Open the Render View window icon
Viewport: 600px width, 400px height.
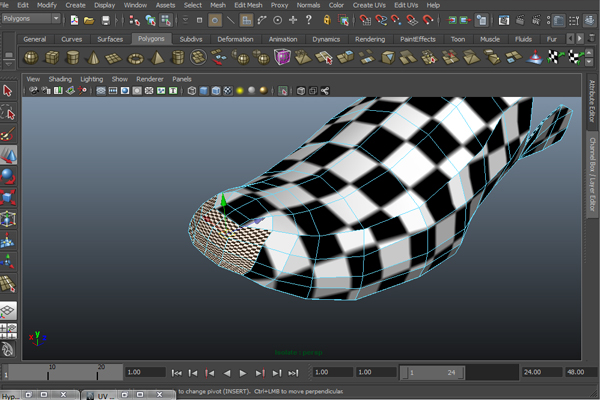[x=504, y=20]
